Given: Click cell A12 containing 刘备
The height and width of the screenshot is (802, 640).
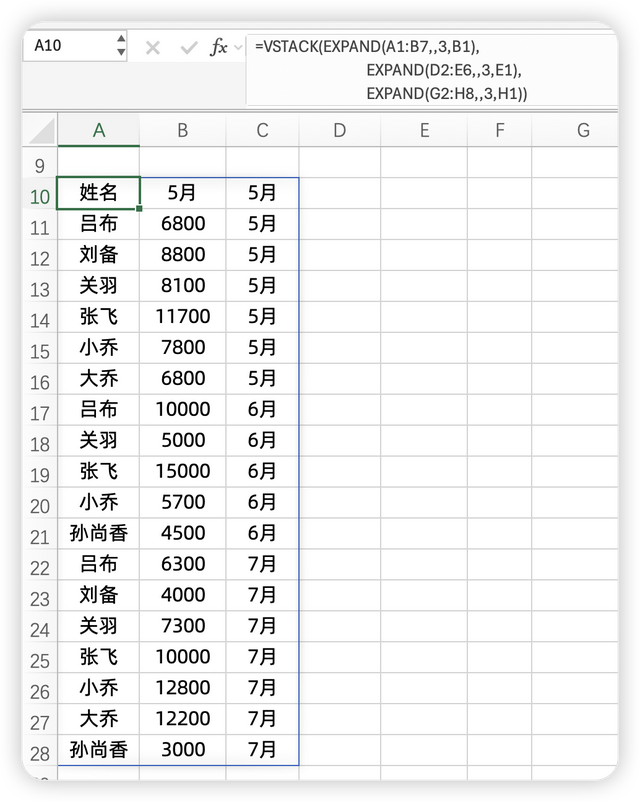Looking at the screenshot, I should tap(99, 255).
